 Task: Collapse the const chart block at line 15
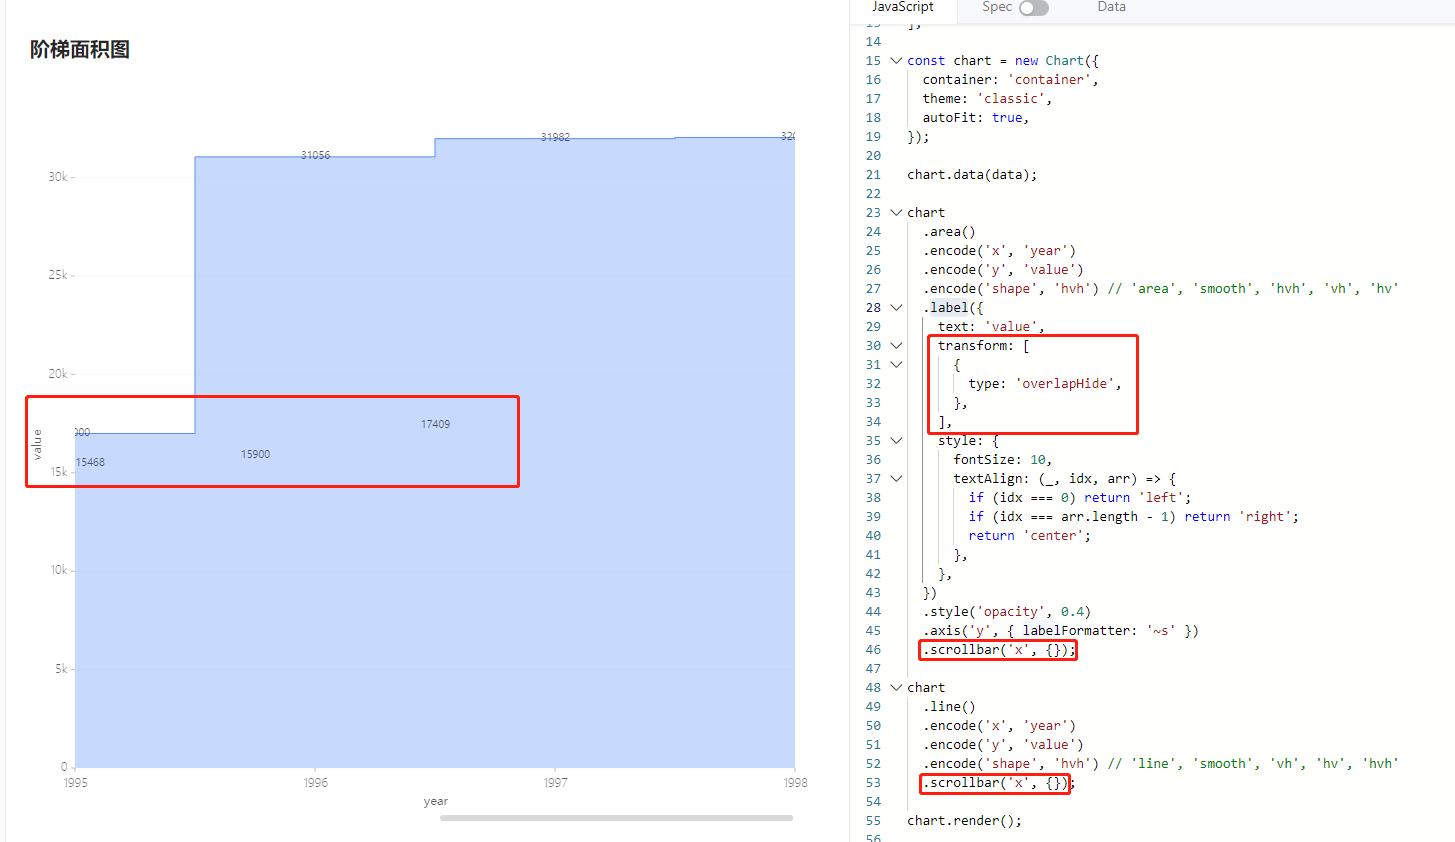(x=895, y=60)
